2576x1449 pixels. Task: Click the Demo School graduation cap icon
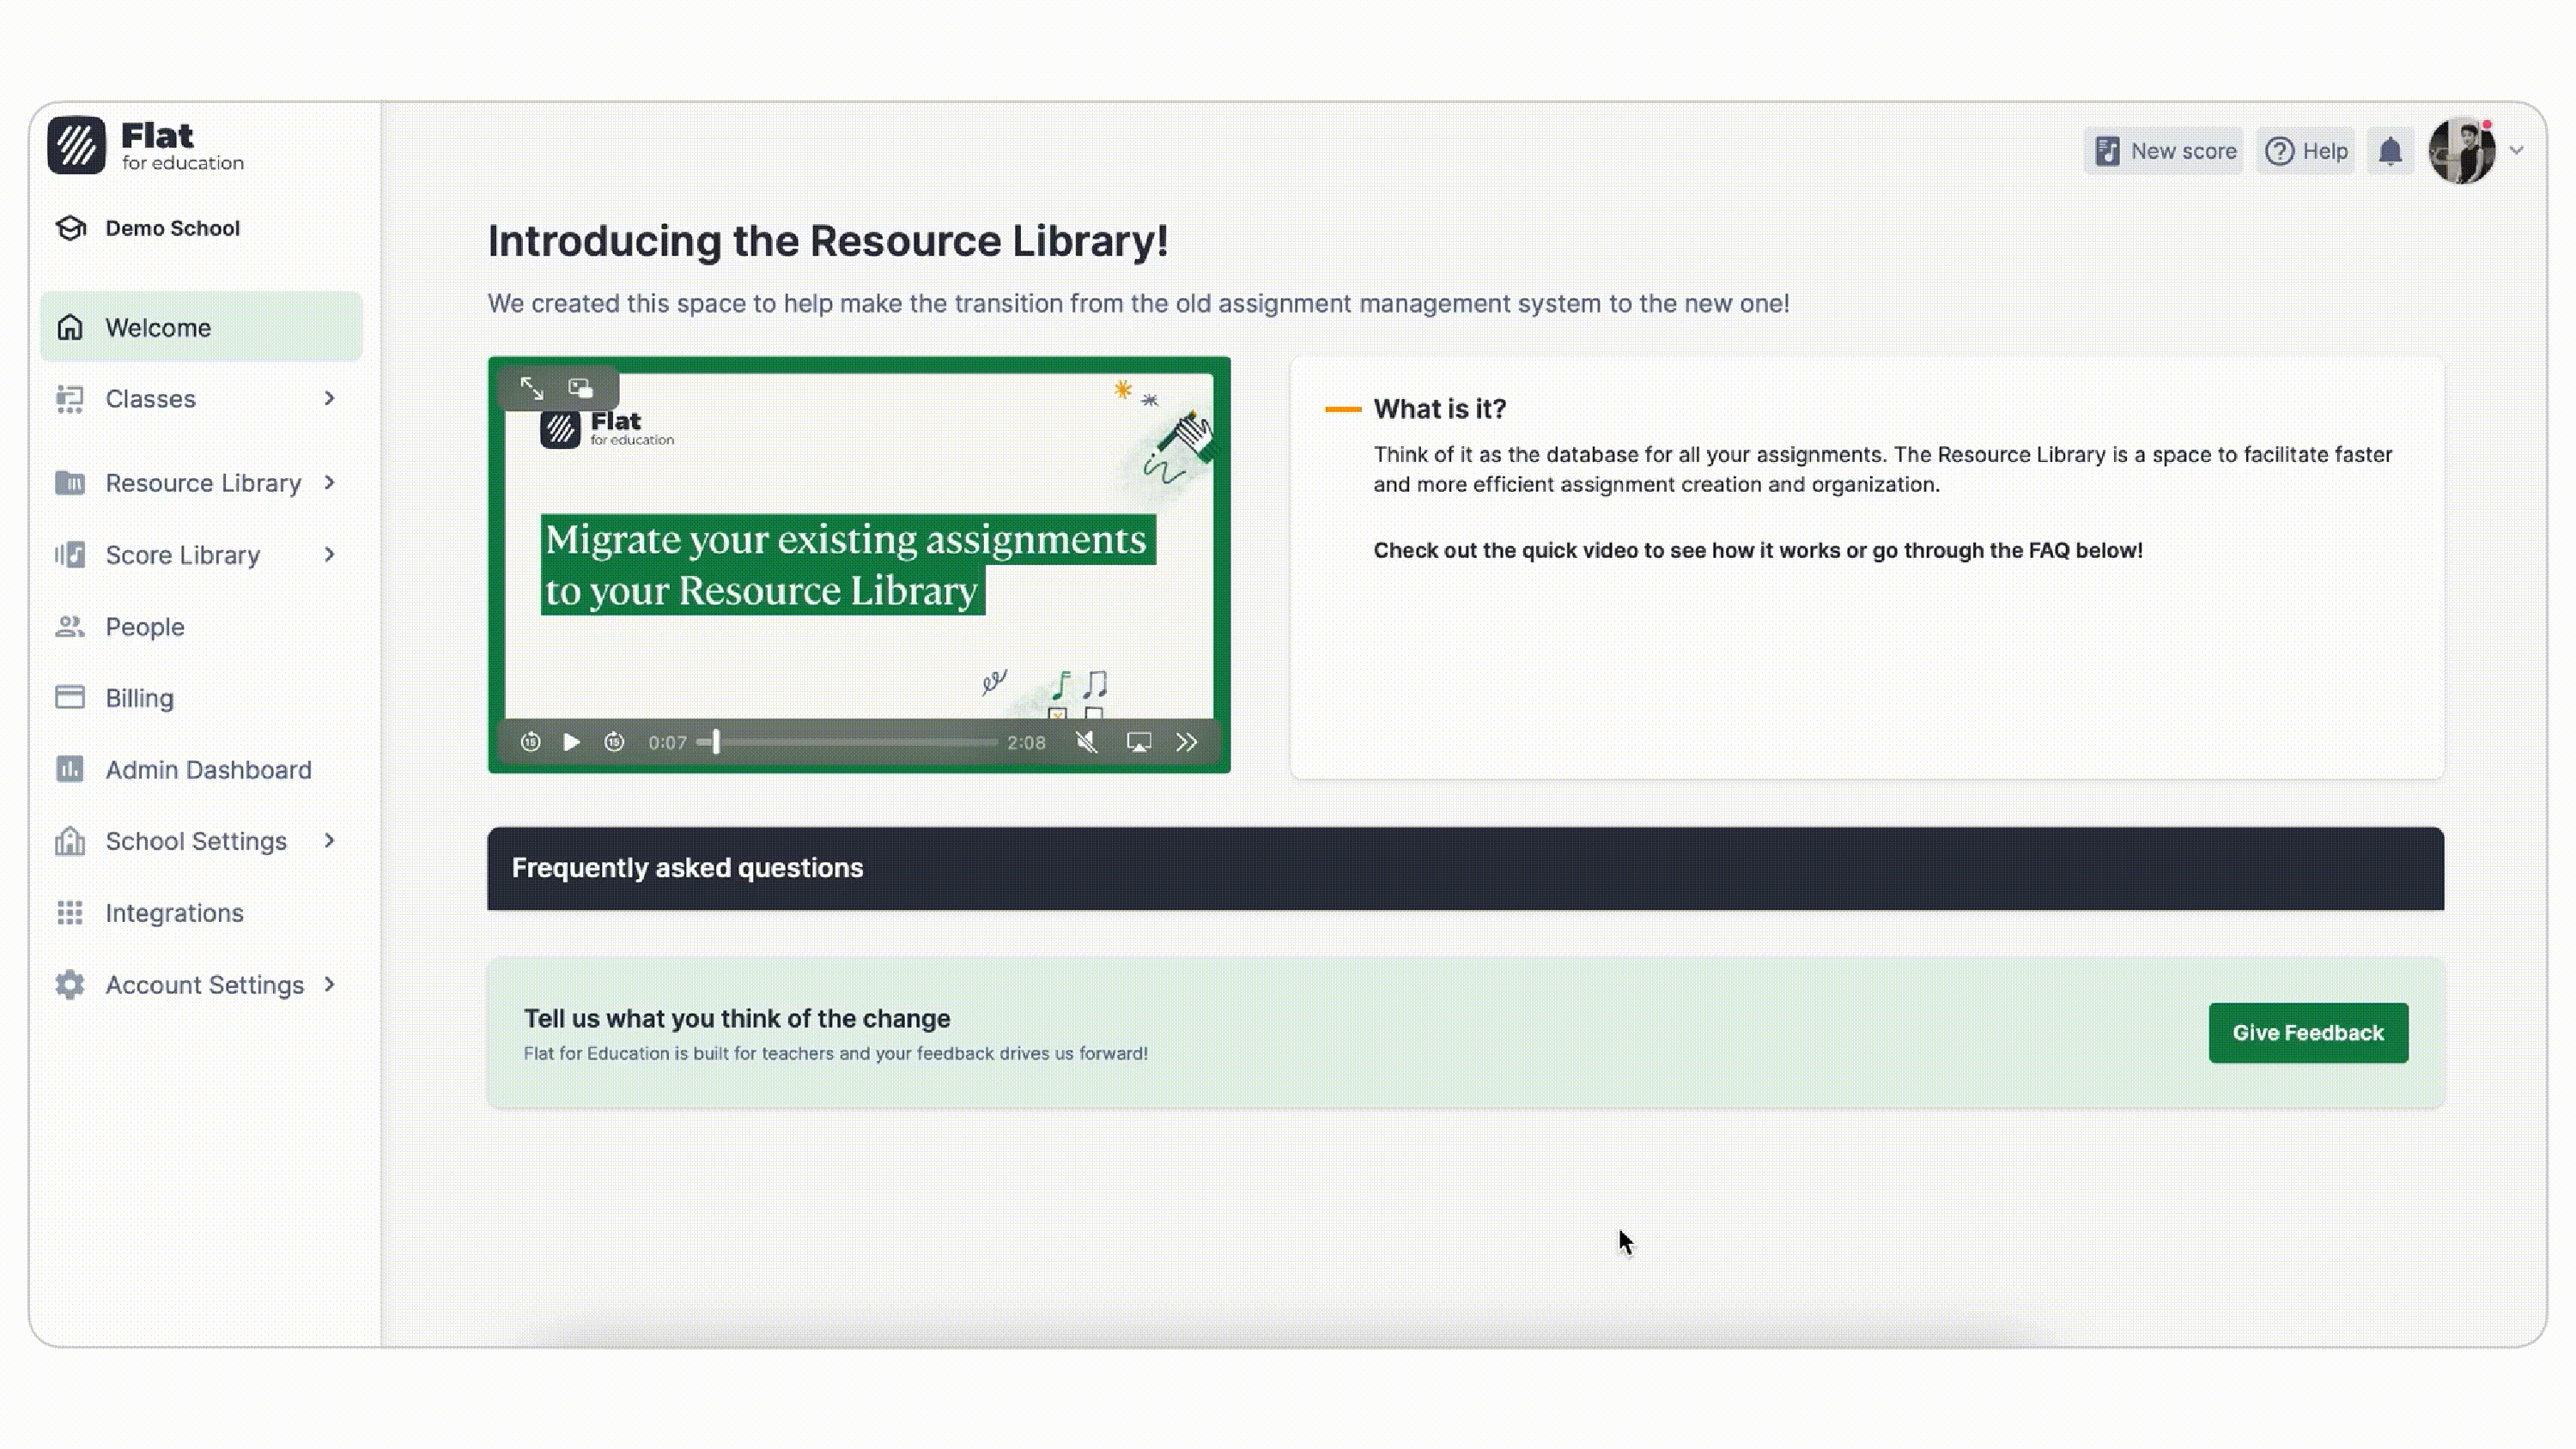(70, 228)
